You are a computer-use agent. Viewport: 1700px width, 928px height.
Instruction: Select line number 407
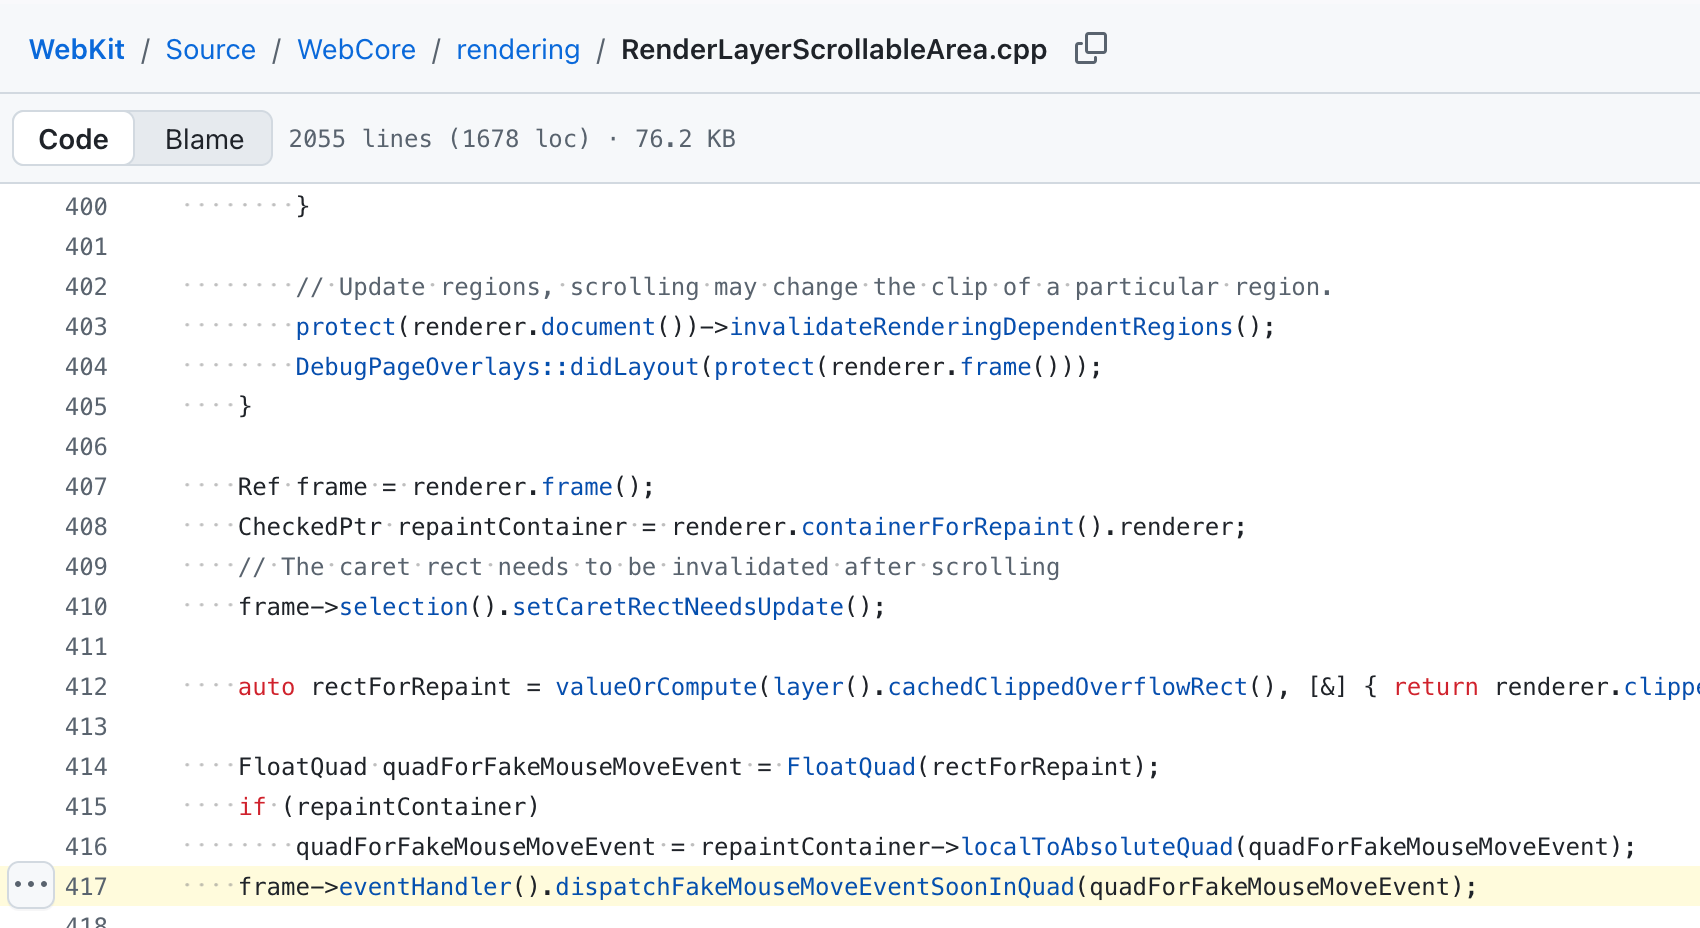click(86, 486)
